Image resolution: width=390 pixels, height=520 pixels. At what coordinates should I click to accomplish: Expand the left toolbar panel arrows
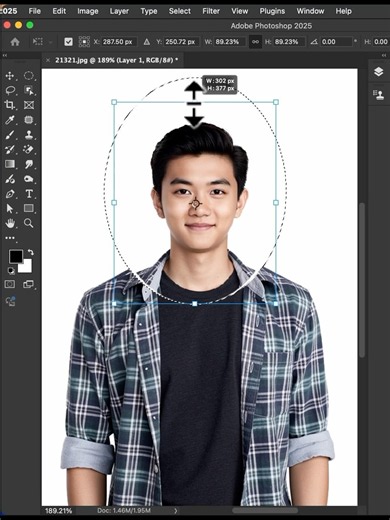(x=5, y=55)
